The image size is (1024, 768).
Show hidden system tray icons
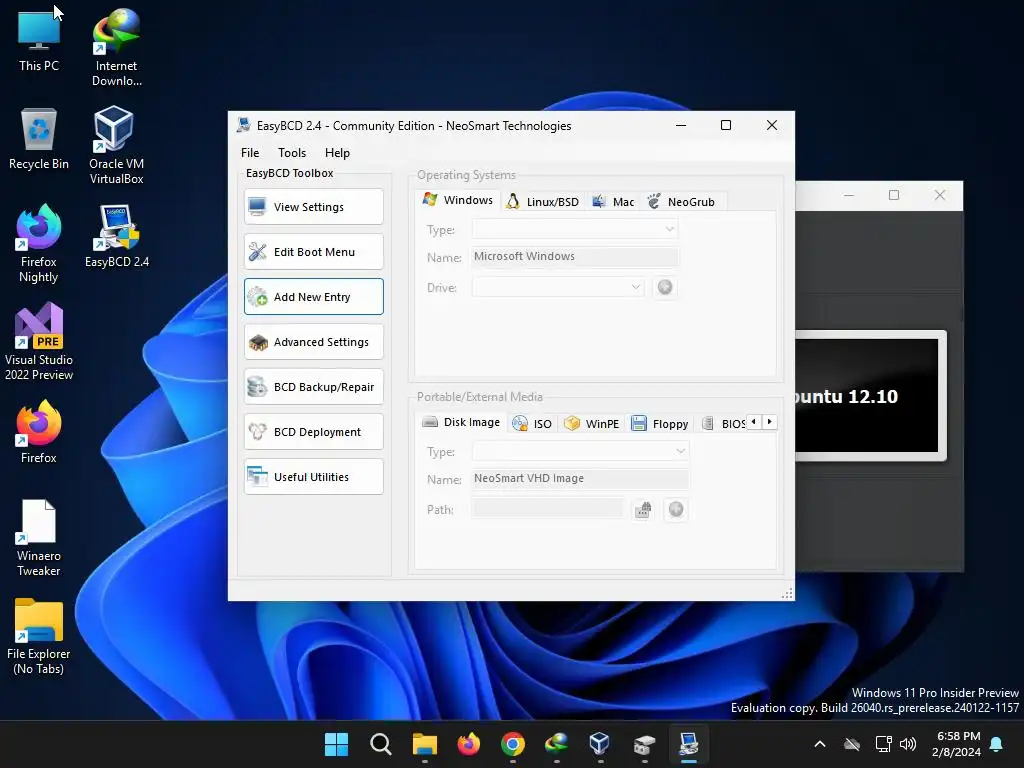point(820,744)
